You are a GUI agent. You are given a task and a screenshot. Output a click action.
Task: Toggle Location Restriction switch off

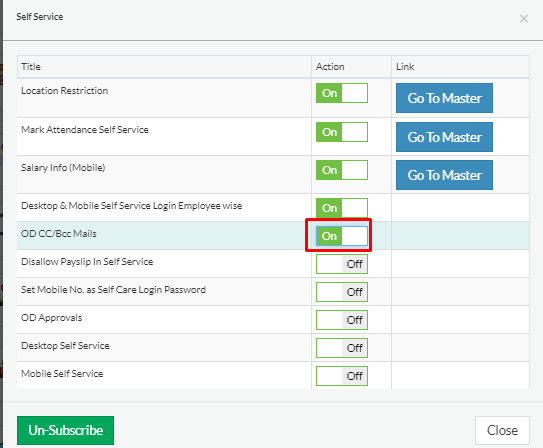pyautogui.click(x=341, y=93)
